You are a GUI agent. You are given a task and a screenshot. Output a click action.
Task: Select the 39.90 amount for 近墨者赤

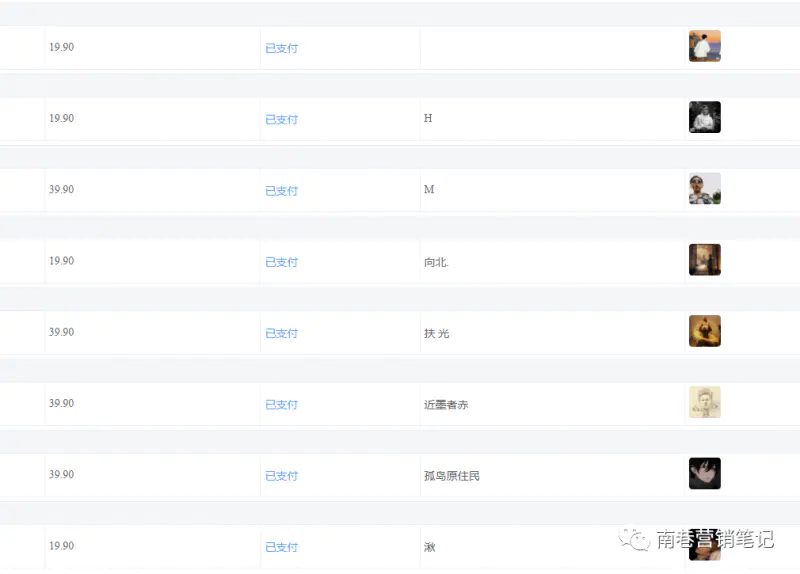click(x=61, y=403)
